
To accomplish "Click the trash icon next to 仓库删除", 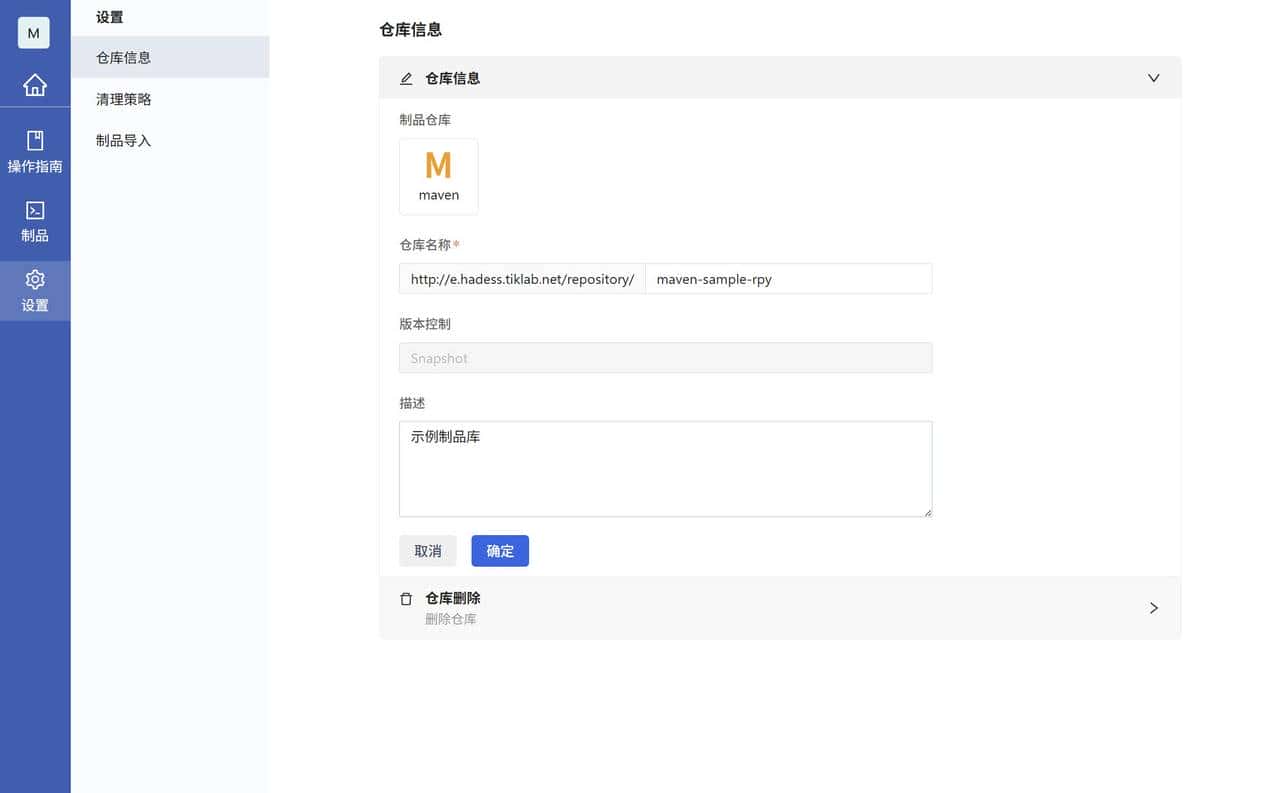I will [406, 598].
